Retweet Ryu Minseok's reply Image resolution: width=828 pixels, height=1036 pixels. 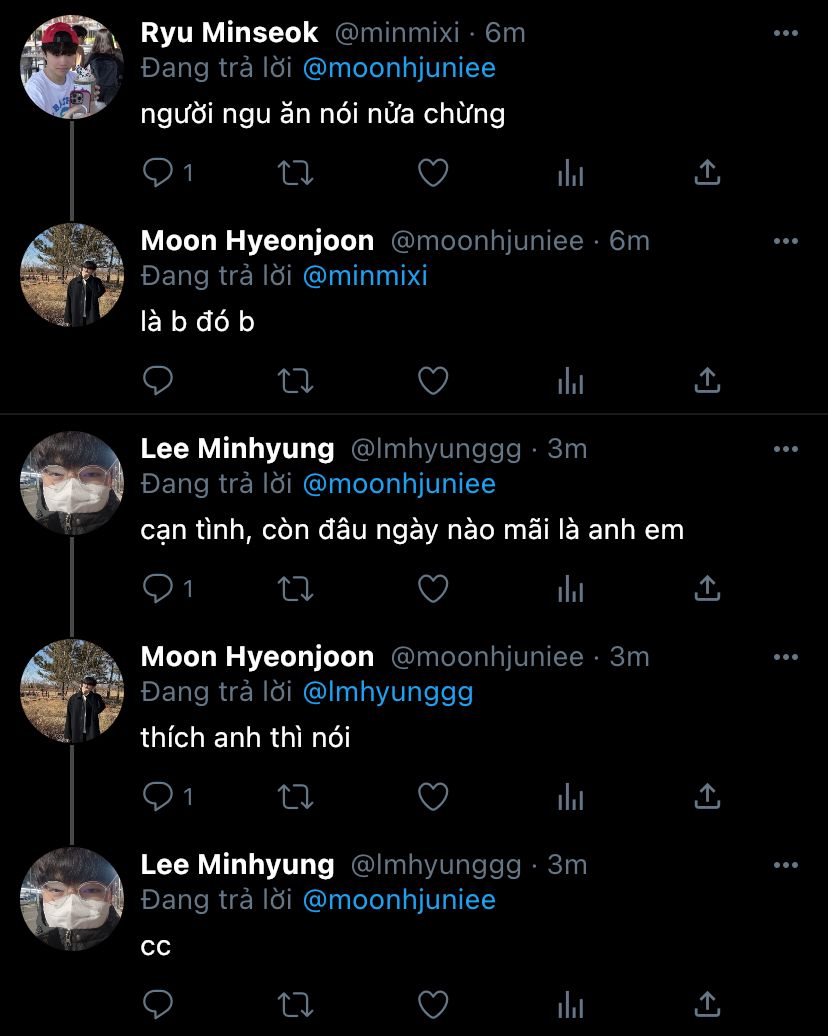pyautogui.click(x=295, y=173)
